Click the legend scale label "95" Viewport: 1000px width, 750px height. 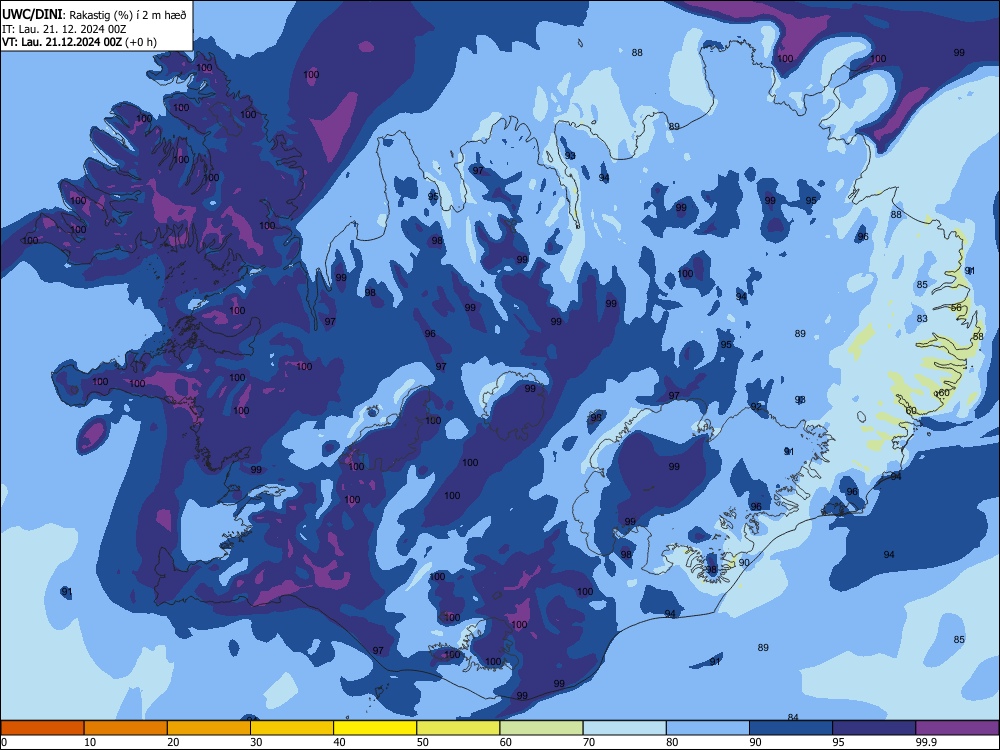[839, 742]
